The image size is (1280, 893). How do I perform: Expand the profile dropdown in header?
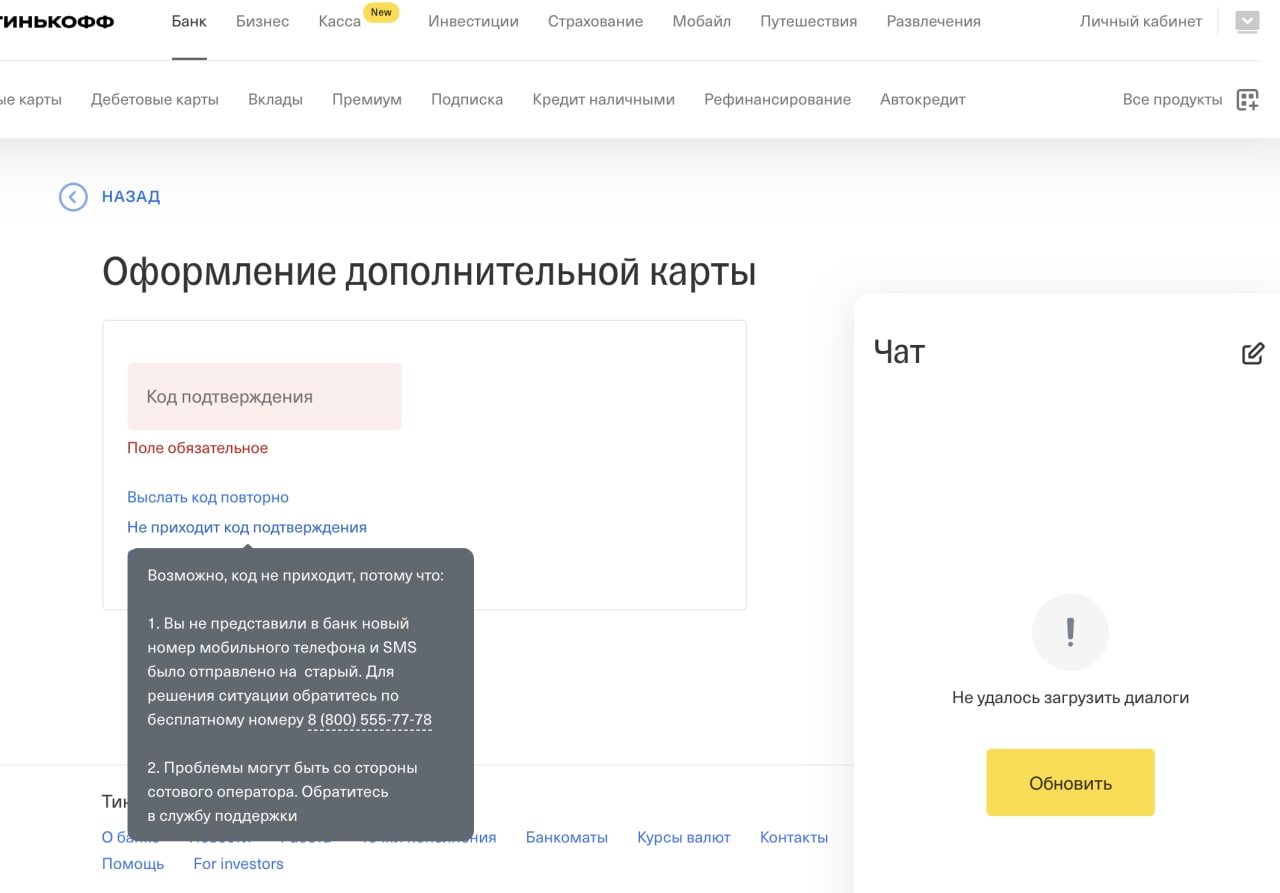(x=1247, y=21)
